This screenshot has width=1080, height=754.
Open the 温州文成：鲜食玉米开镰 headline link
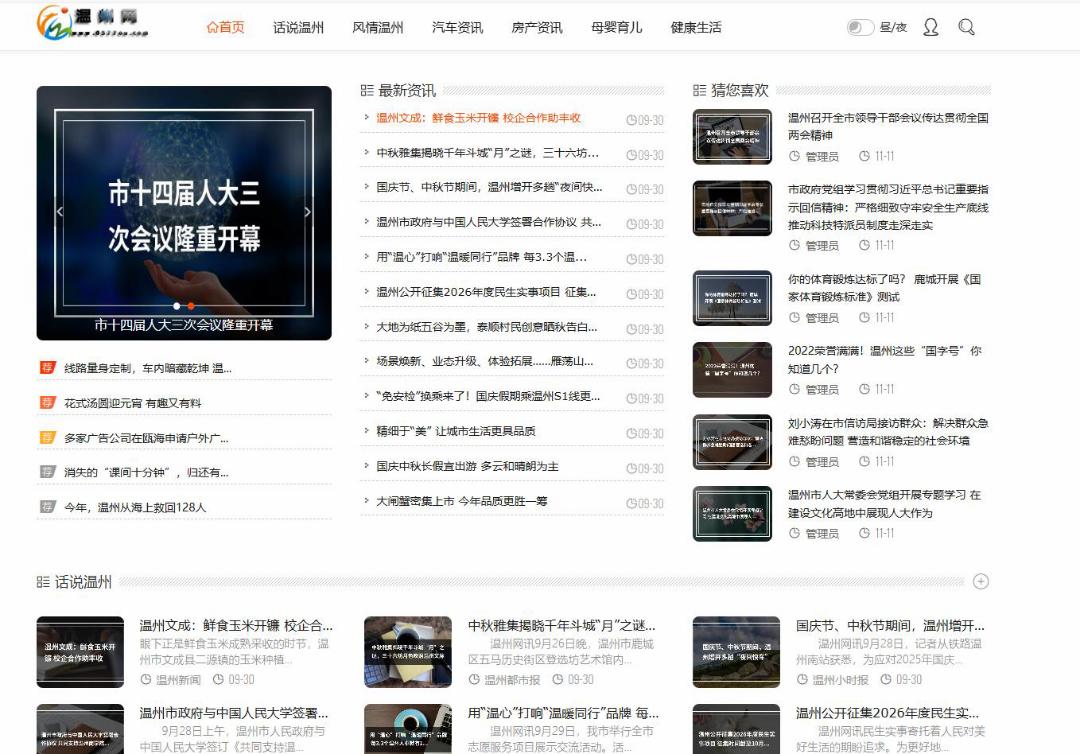pyautogui.click(x=478, y=118)
